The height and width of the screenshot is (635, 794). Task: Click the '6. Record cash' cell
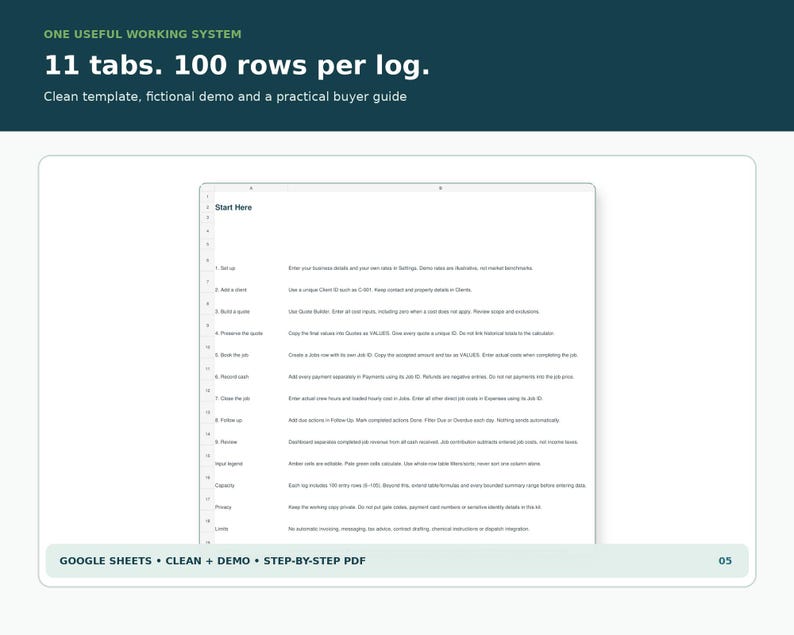click(232, 377)
